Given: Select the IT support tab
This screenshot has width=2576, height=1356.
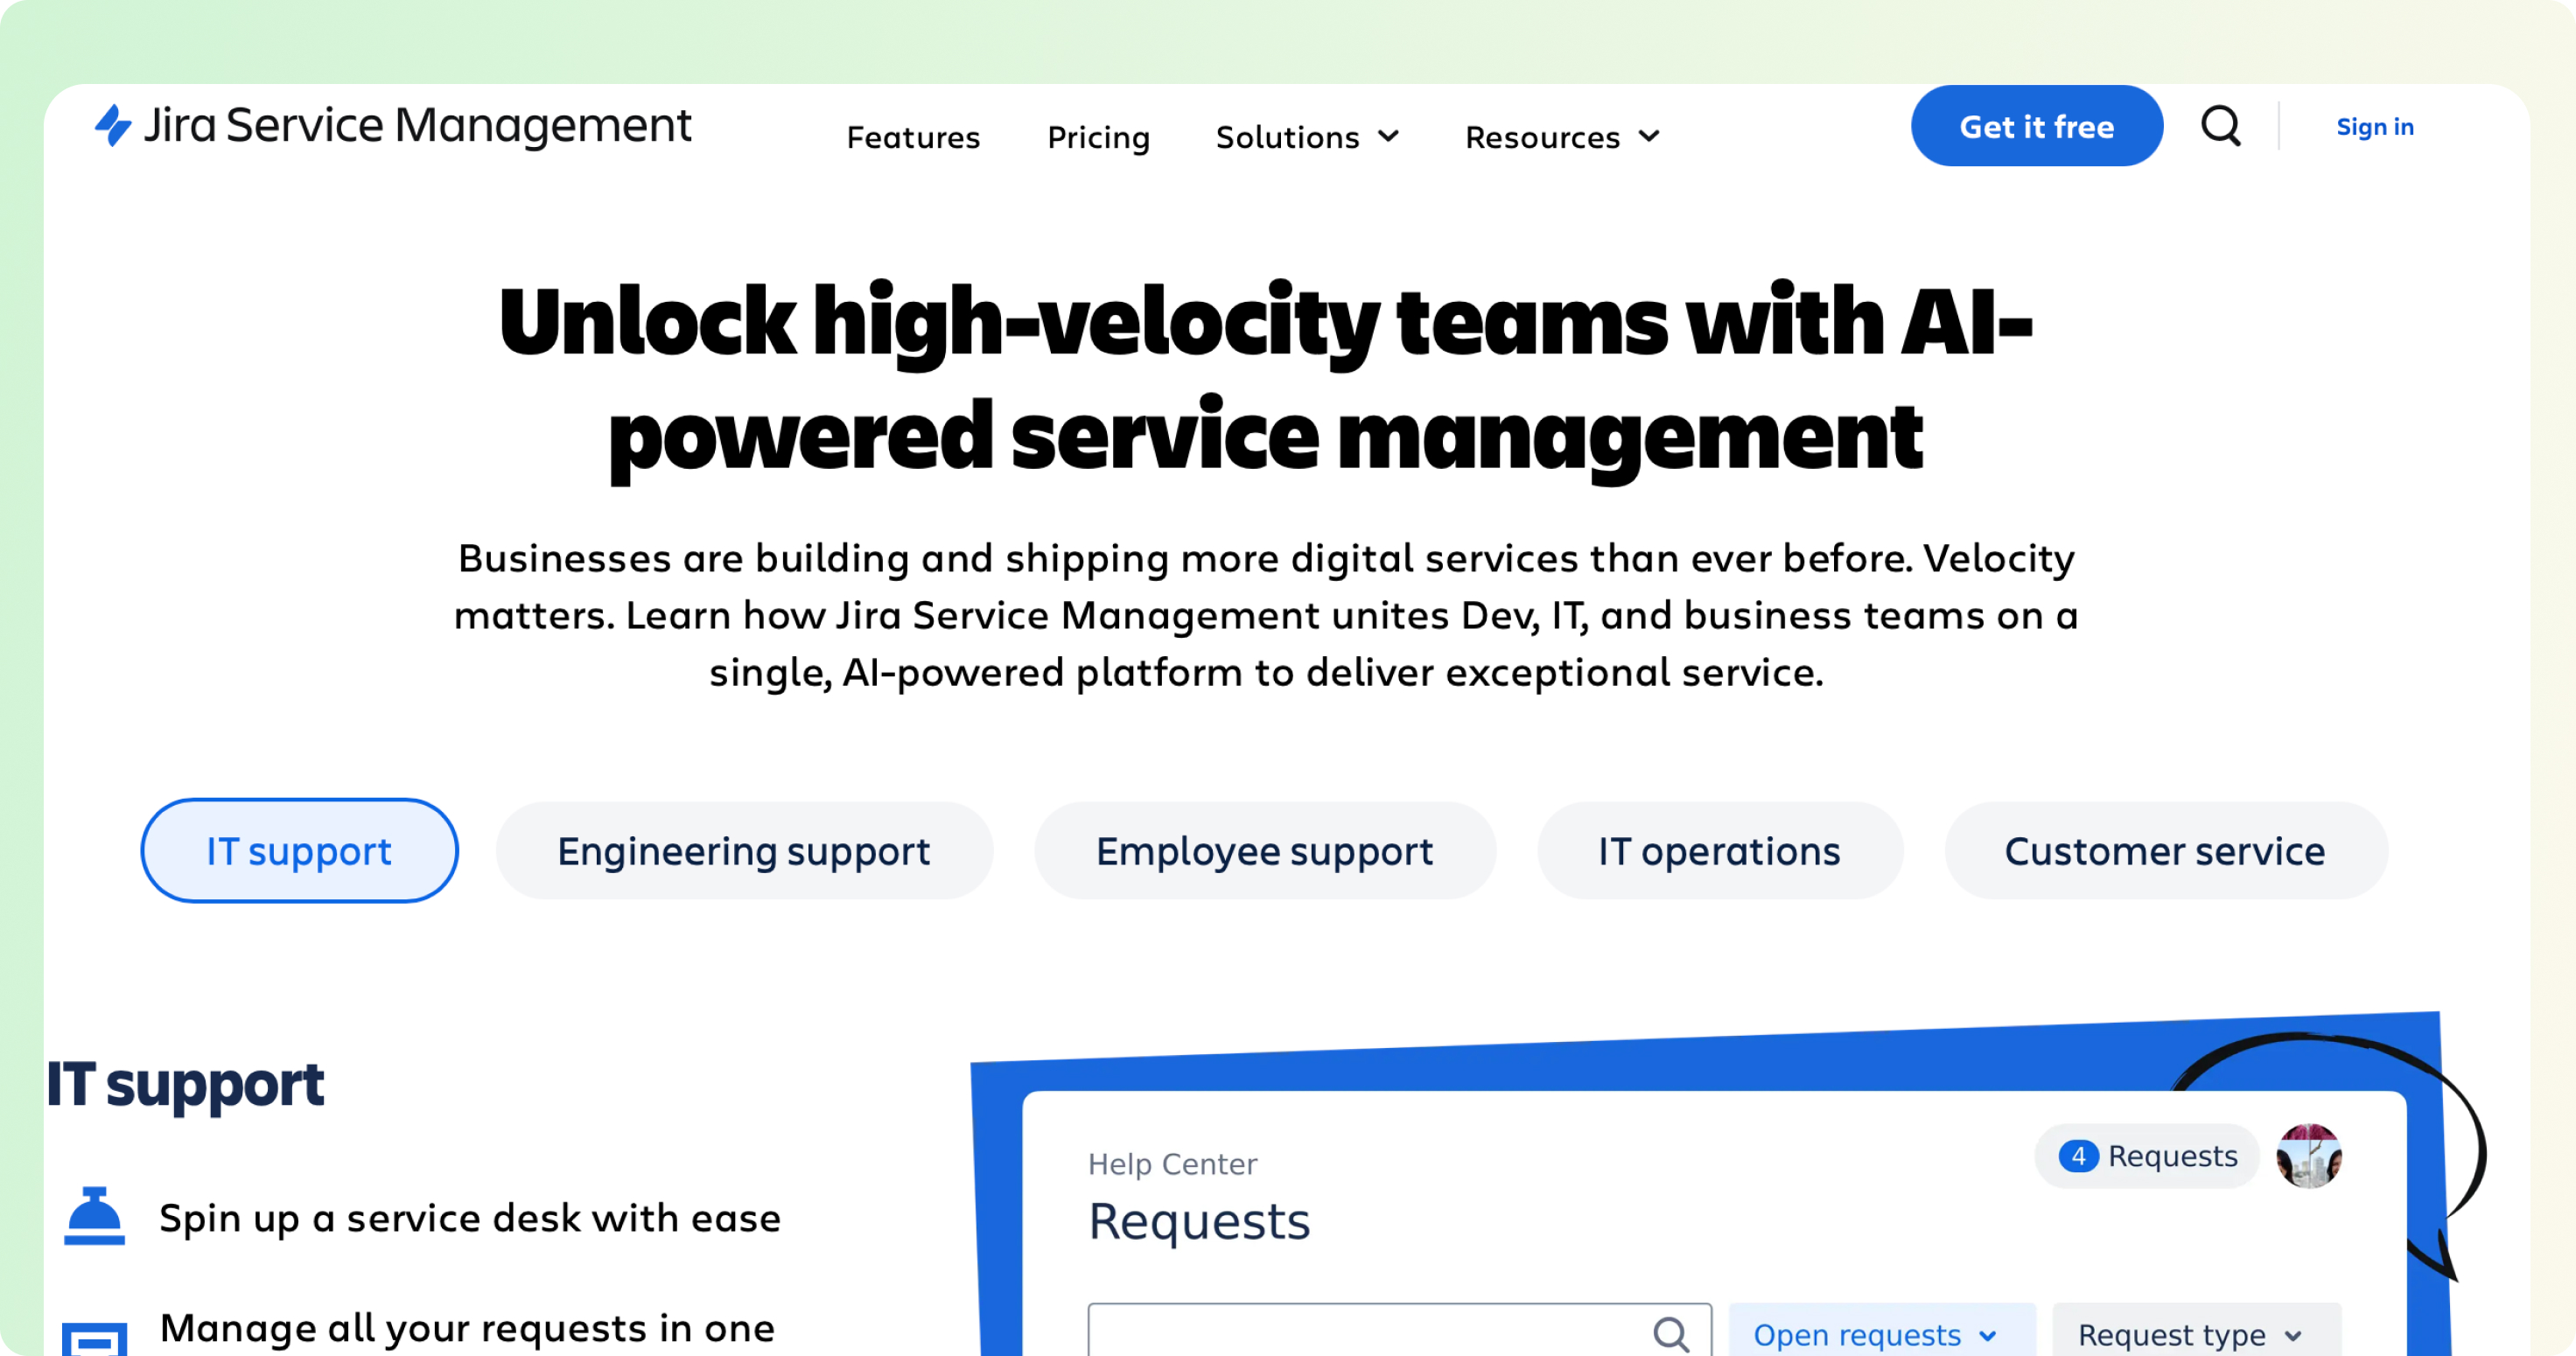Looking at the screenshot, I should (299, 851).
